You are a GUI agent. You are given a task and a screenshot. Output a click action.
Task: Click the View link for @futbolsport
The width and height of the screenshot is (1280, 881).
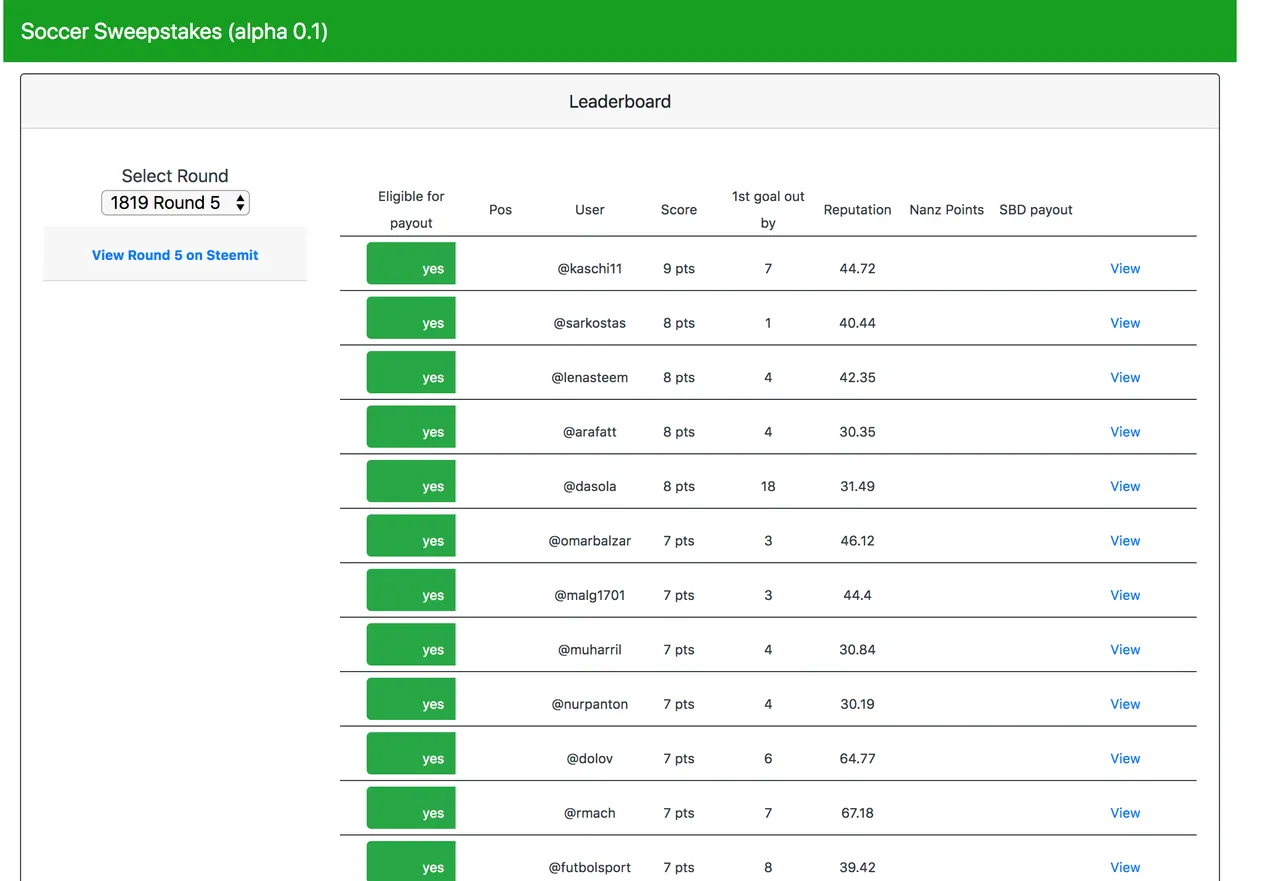(x=1125, y=868)
